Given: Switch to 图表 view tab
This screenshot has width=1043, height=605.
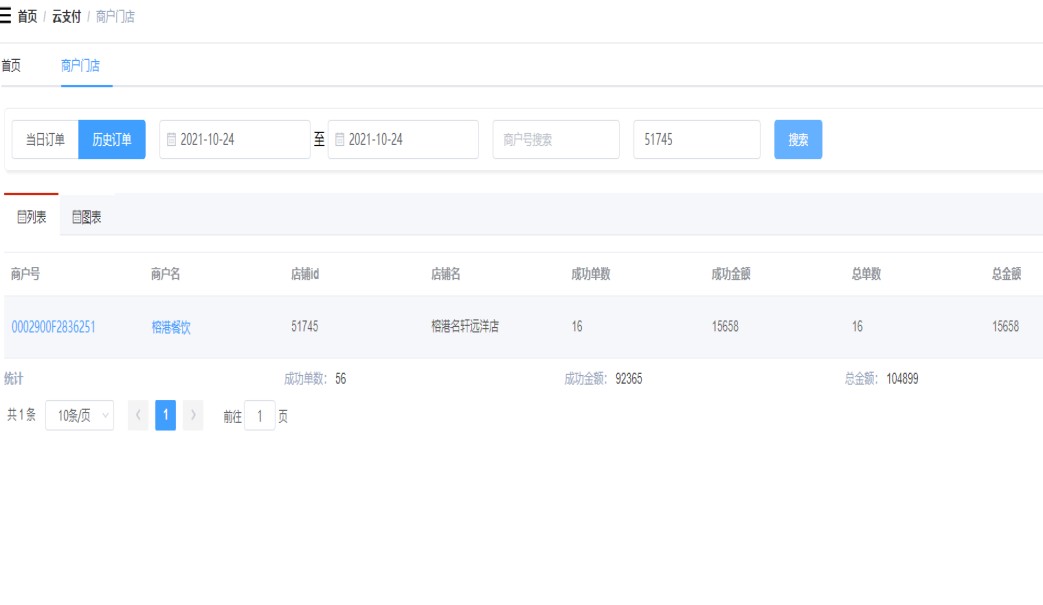Looking at the screenshot, I should pyautogui.click(x=87, y=217).
